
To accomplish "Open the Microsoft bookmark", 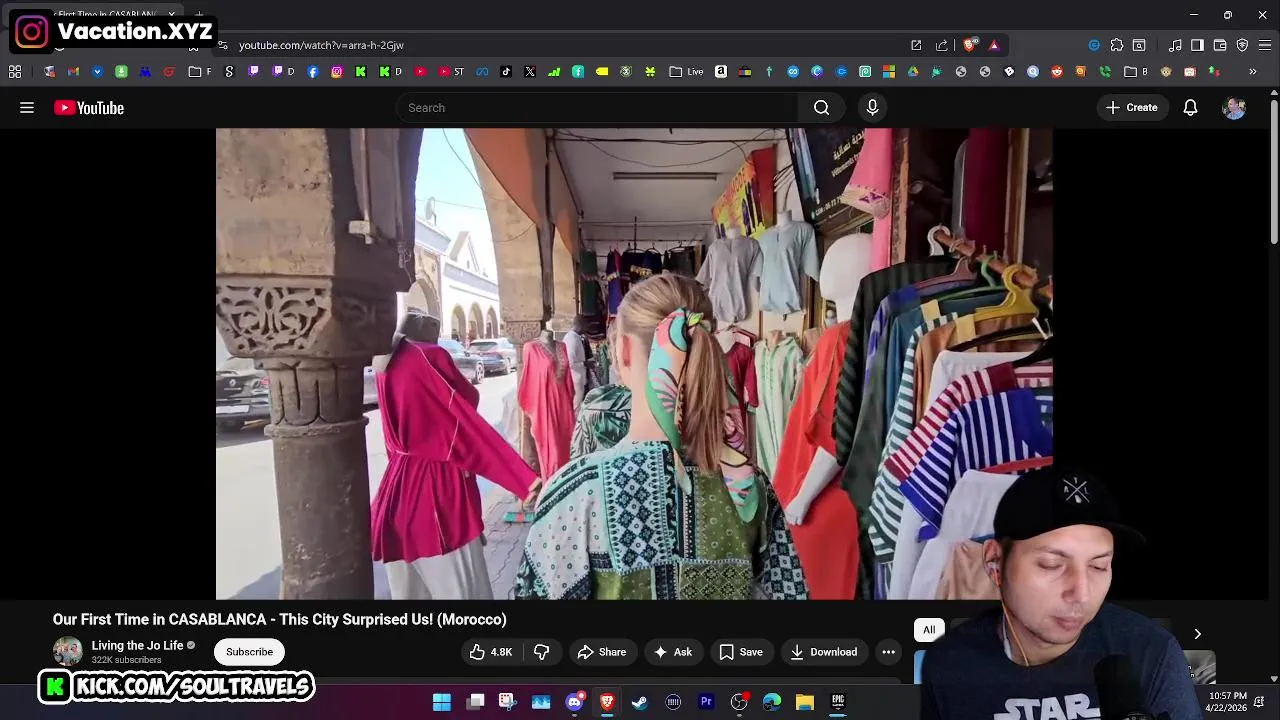I will 889,72.
